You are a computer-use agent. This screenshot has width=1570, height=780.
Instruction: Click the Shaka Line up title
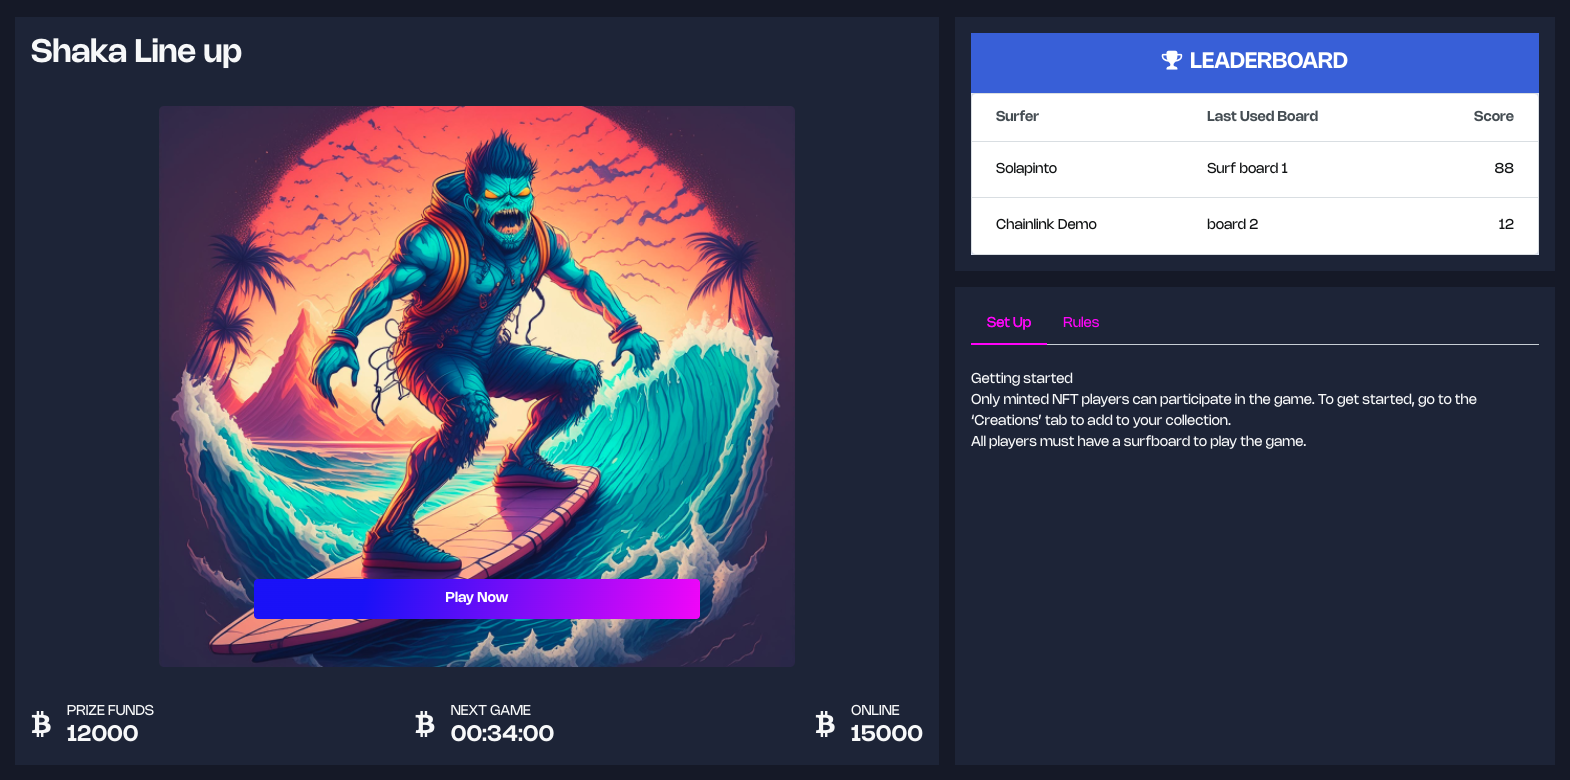pyautogui.click(x=136, y=51)
